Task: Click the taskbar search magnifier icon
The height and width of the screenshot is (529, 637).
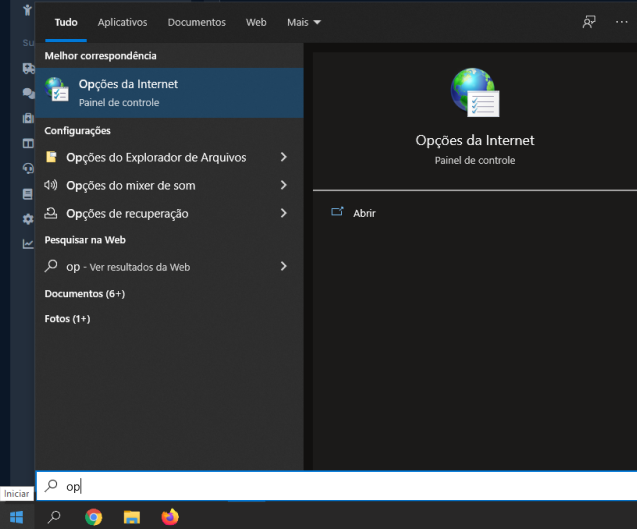Action: click(54, 517)
